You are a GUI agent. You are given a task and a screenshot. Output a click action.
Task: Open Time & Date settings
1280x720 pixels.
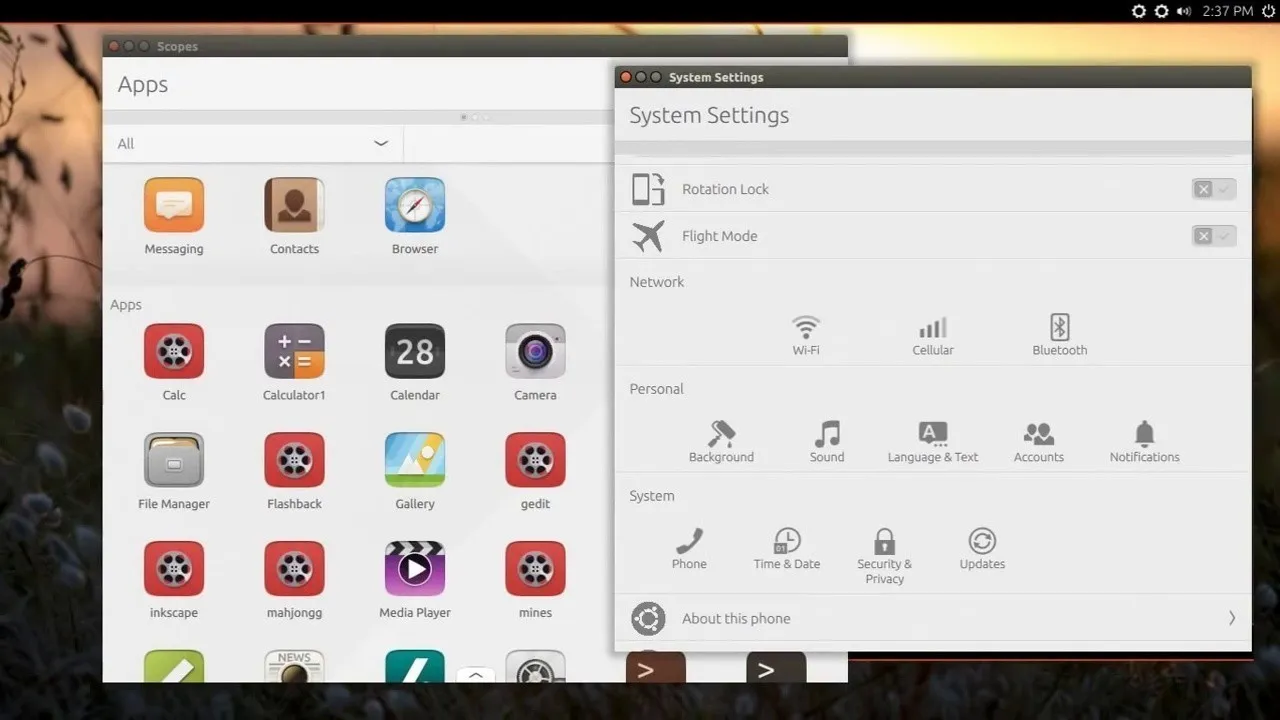pyautogui.click(x=786, y=548)
